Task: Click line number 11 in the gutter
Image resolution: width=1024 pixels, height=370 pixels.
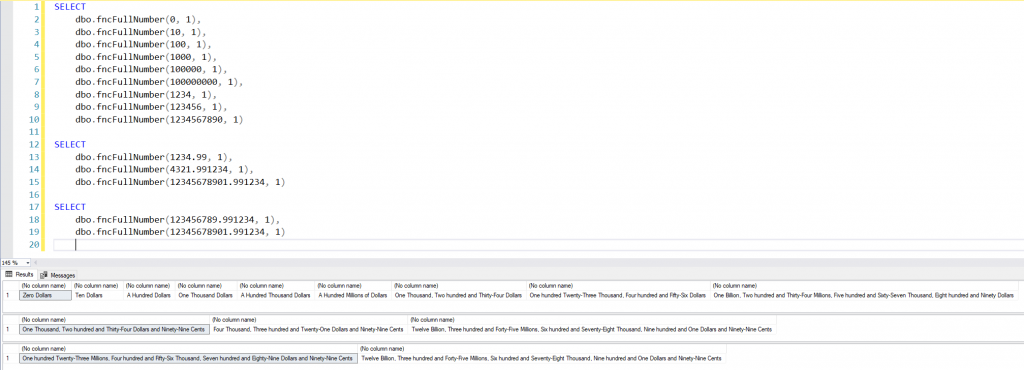Action: coord(34,132)
